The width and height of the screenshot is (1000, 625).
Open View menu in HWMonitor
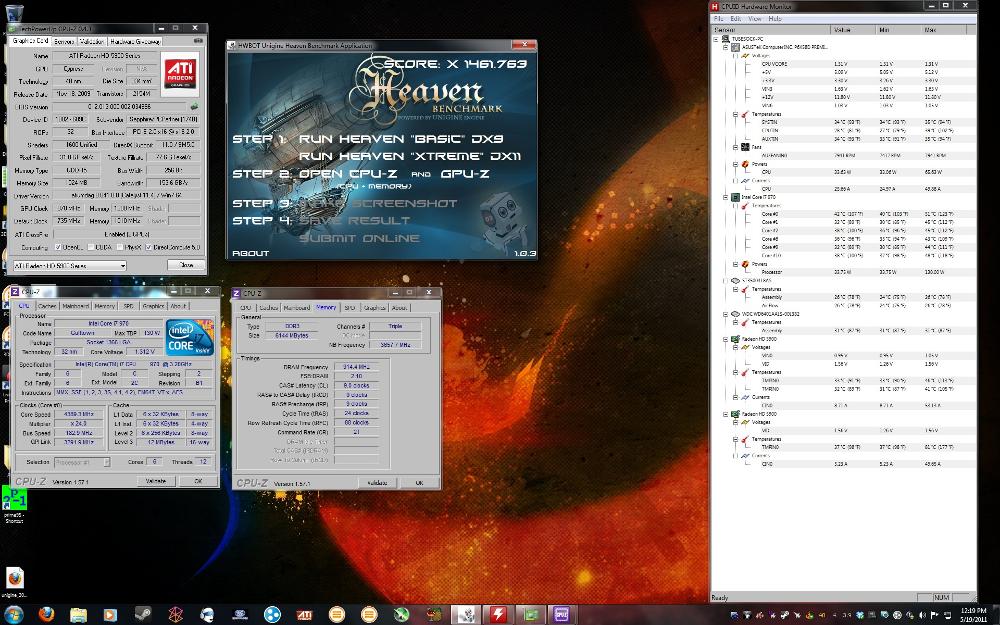(755, 18)
